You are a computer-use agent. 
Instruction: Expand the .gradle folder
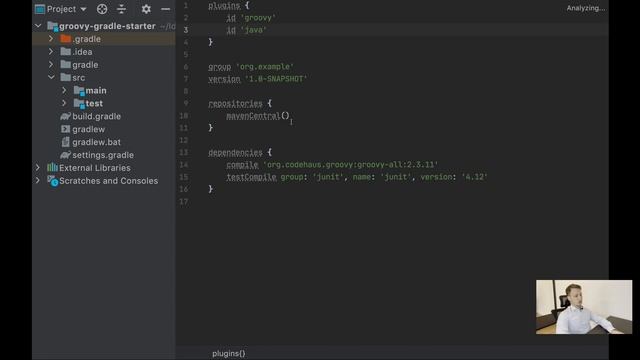pos(51,39)
